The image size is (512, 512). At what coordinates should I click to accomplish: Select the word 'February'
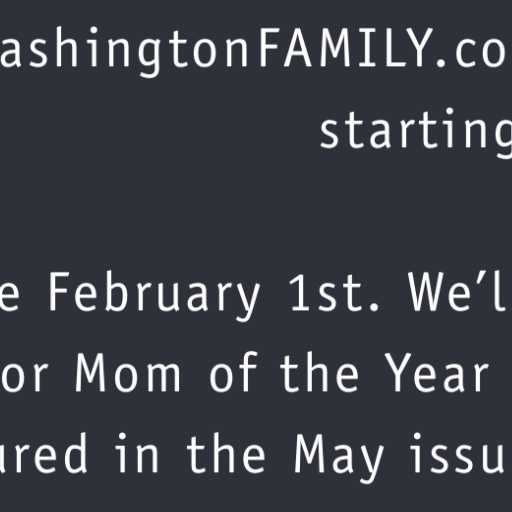coord(154,296)
